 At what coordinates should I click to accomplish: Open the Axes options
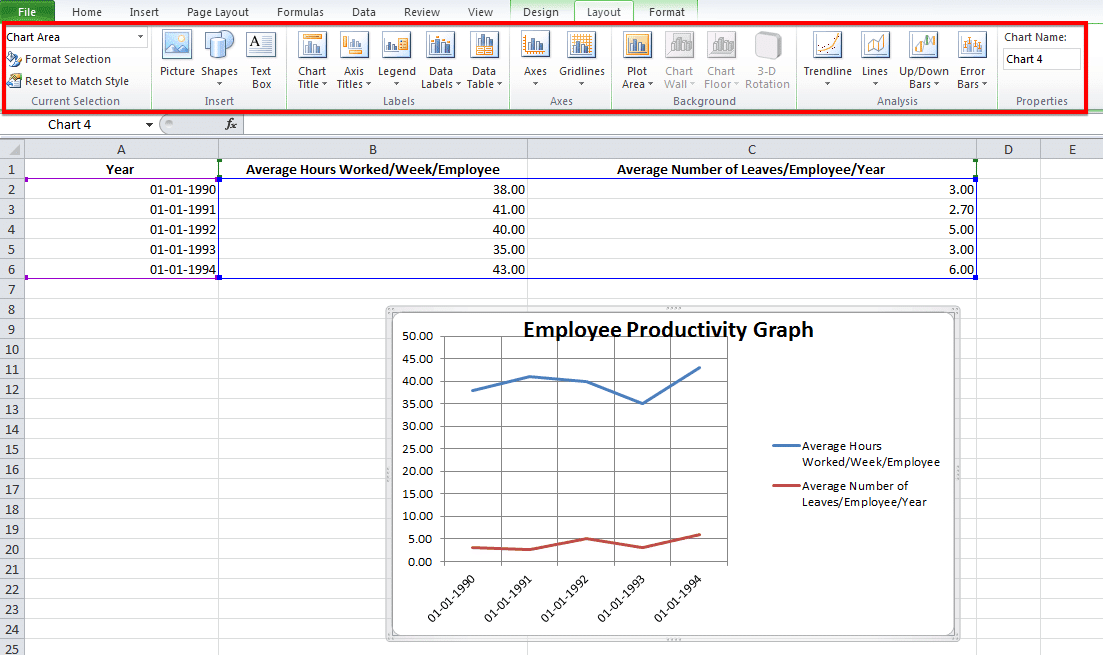point(535,61)
